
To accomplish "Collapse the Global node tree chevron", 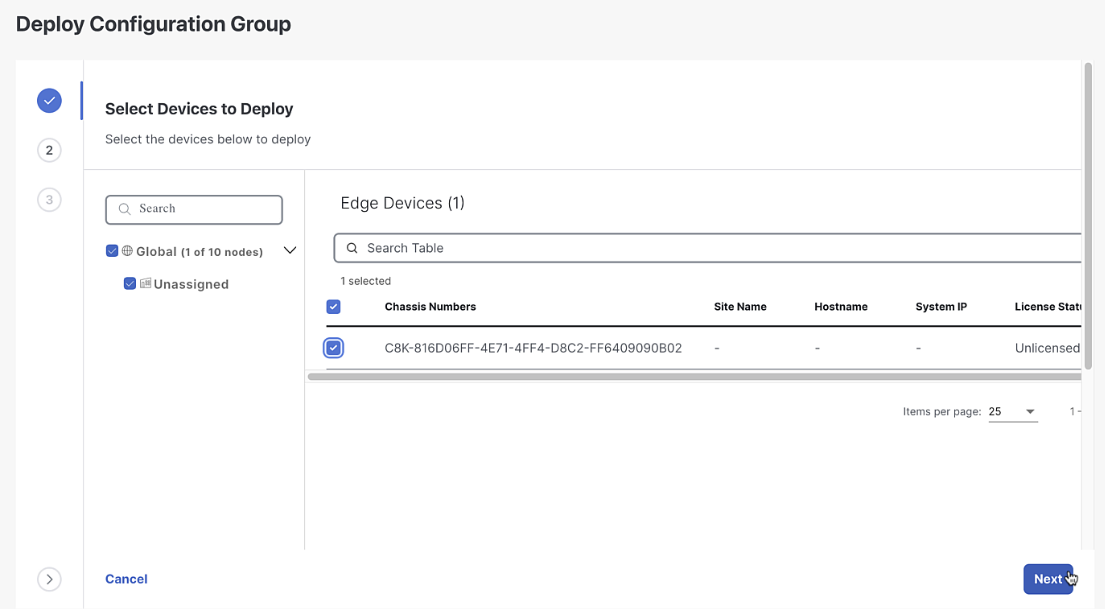I will pyautogui.click(x=290, y=250).
